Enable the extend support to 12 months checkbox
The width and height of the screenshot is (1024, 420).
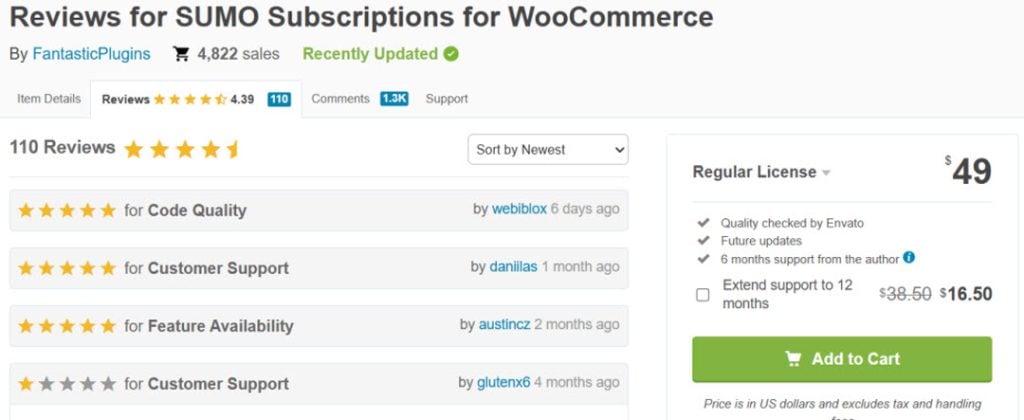click(703, 294)
